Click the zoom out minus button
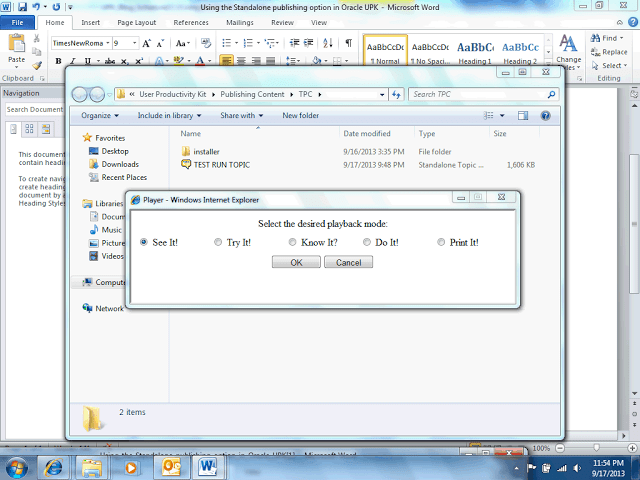The width and height of the screenshot is (640, 480). [560, 448]
